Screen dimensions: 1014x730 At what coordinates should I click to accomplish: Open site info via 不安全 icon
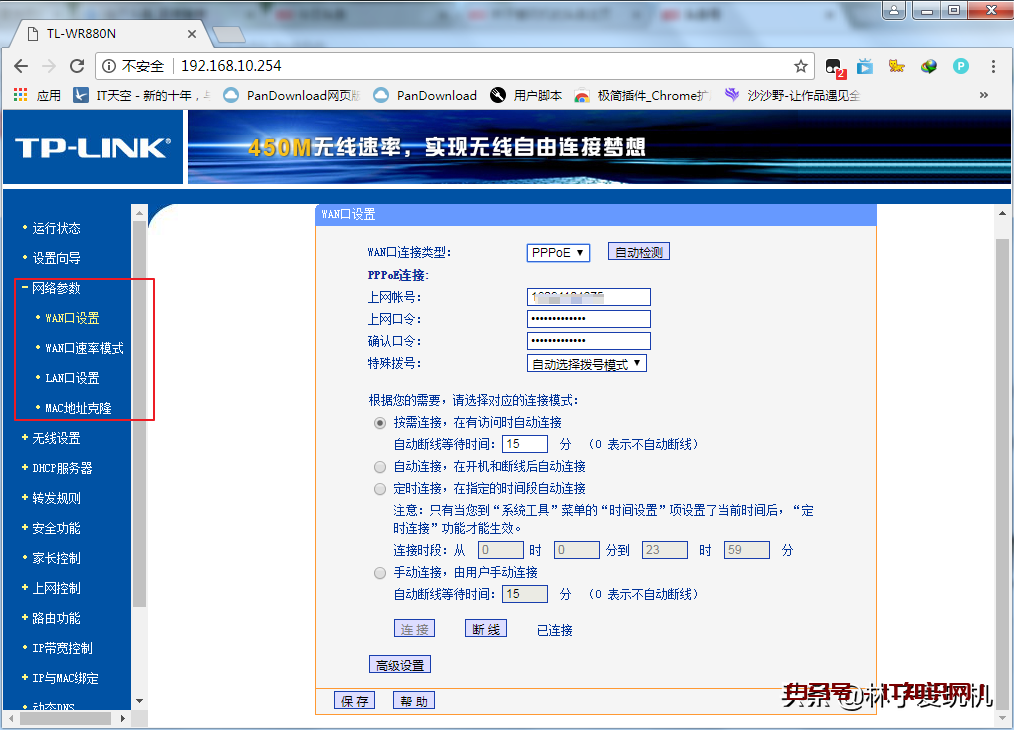click(118, 65)
